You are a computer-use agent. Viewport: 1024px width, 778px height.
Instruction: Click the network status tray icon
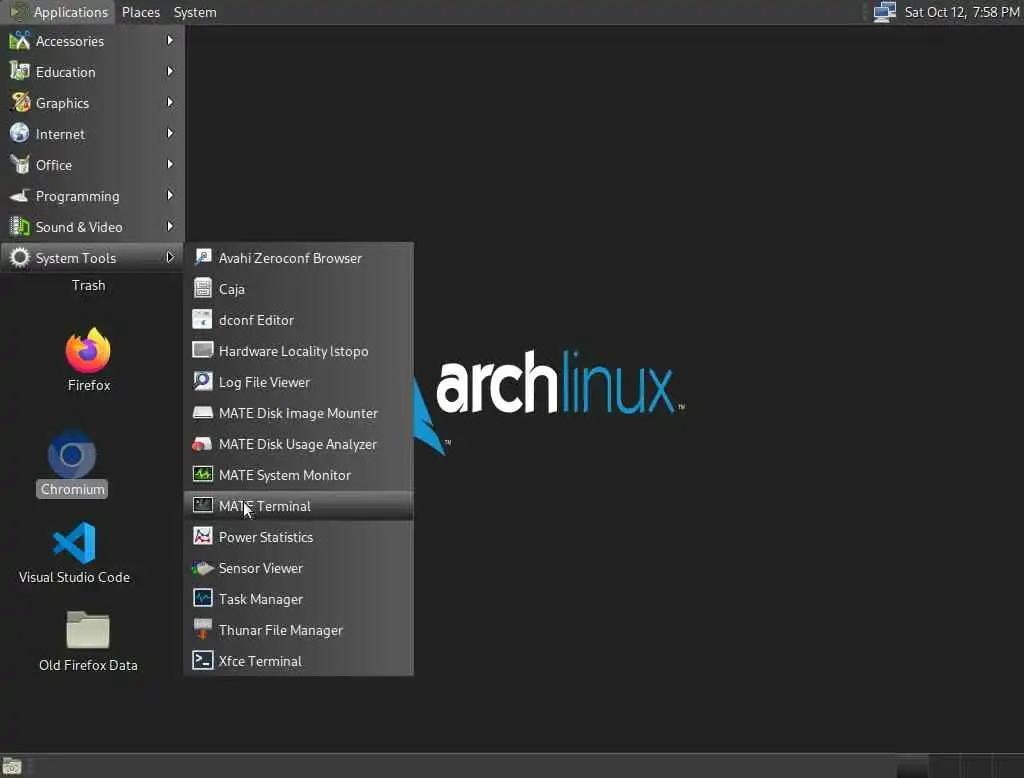[x=884, y=12]
